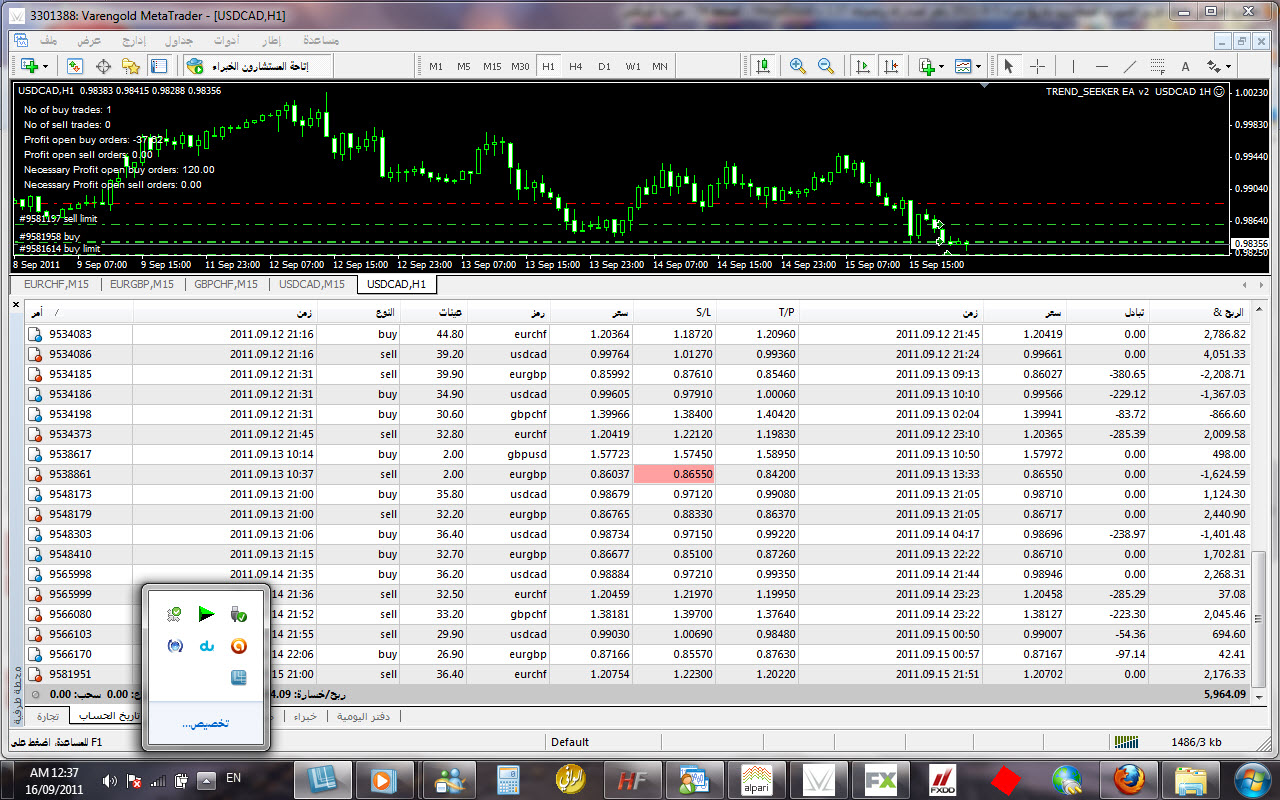
Task: Open the Indicators list icon
Action: (926, 66)
